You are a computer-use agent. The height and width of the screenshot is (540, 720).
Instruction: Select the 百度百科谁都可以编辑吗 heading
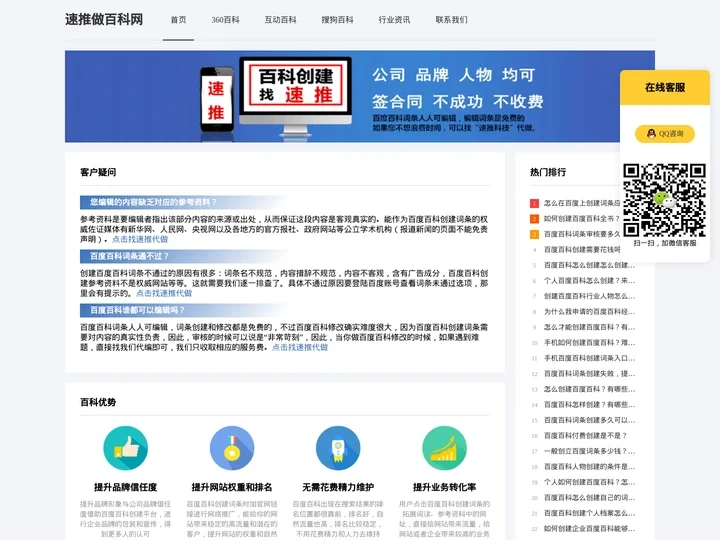point(137,310)
